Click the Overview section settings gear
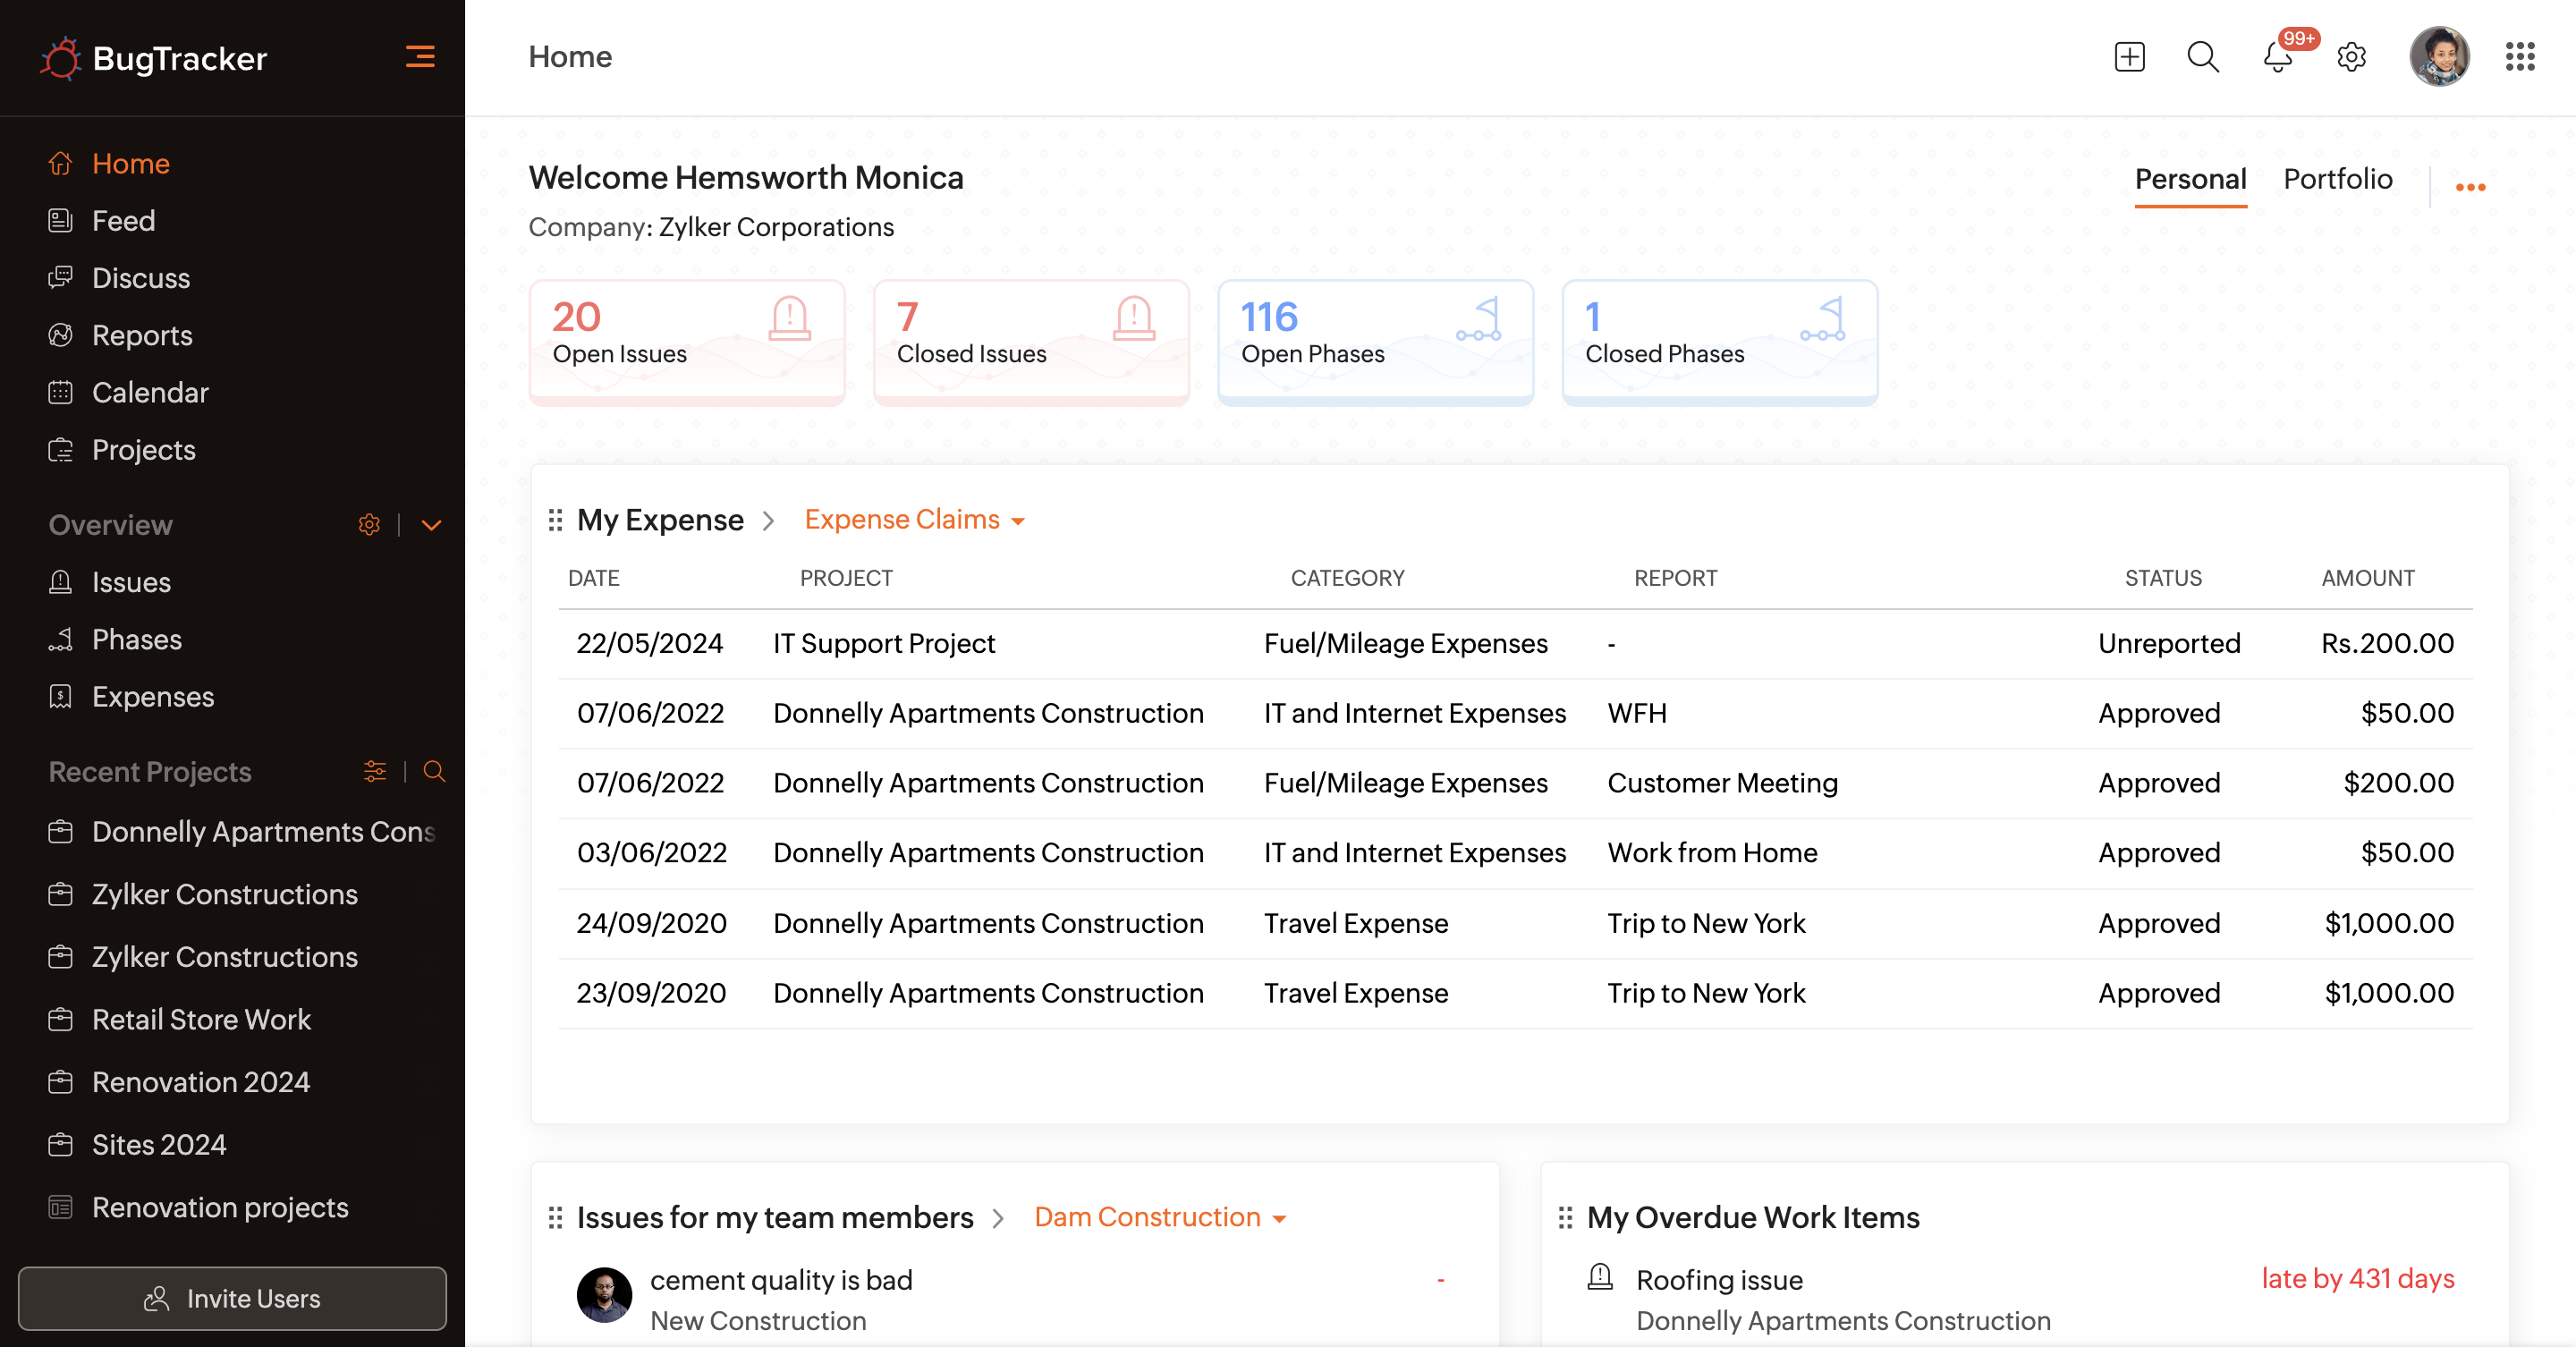Viewport: 2576px width, 1347px height. coord(369,525)
